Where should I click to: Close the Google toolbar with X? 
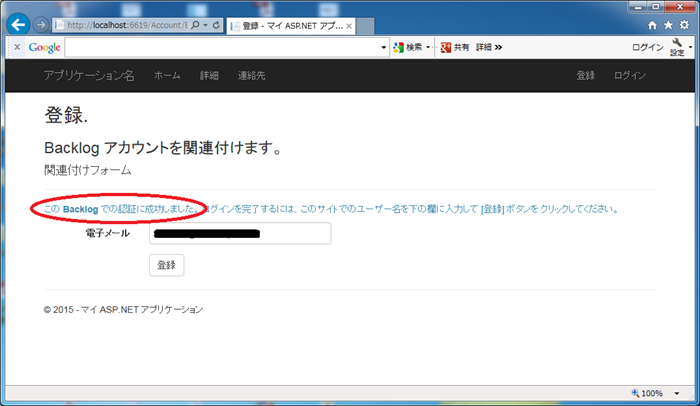tap(17, 47)
